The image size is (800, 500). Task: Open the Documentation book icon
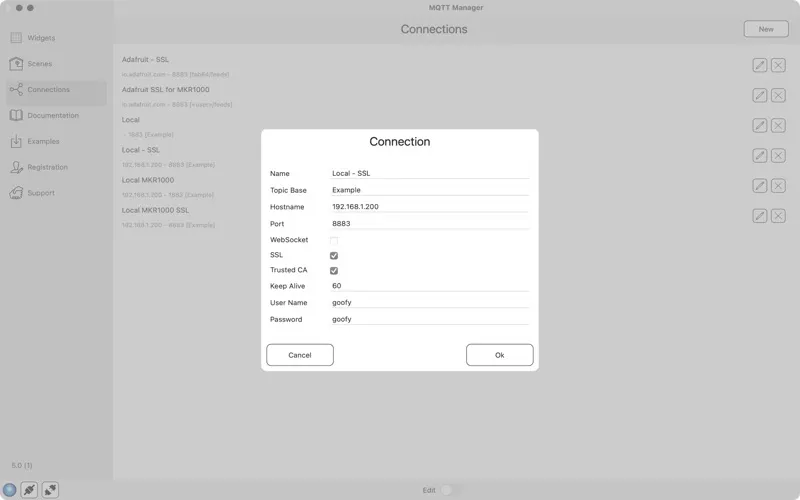16,116
